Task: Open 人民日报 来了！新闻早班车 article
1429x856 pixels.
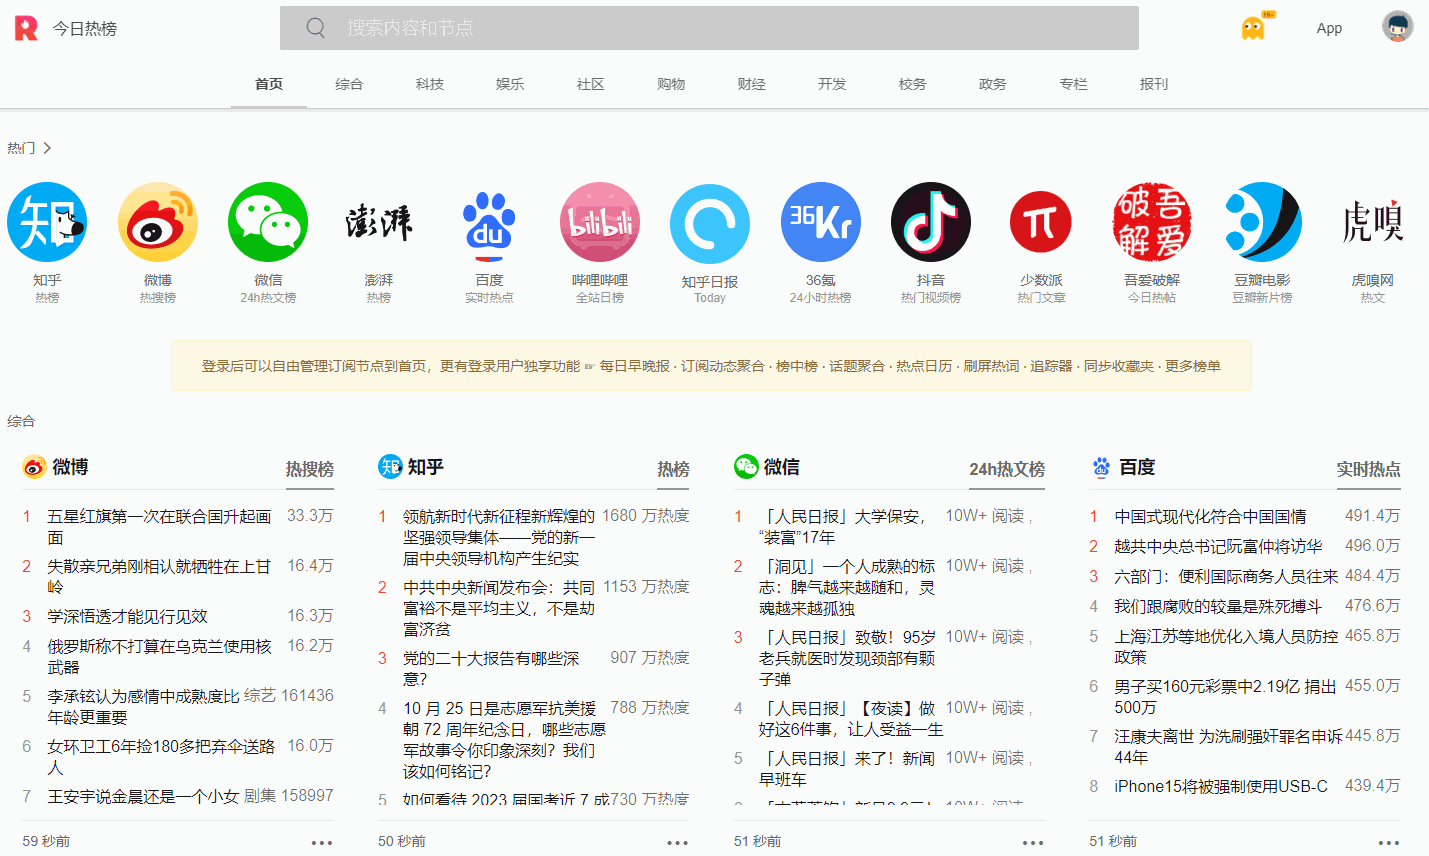Action: tap(847, 768)
